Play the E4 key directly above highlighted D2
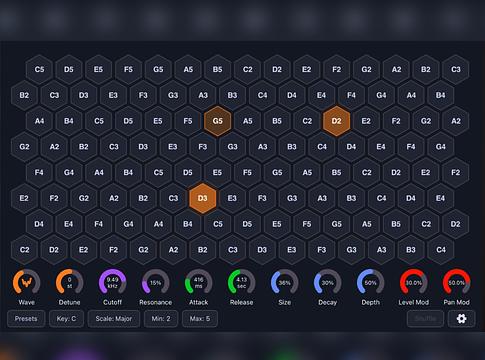This screenshot has height=360, width=485. [x=321, y=95]
